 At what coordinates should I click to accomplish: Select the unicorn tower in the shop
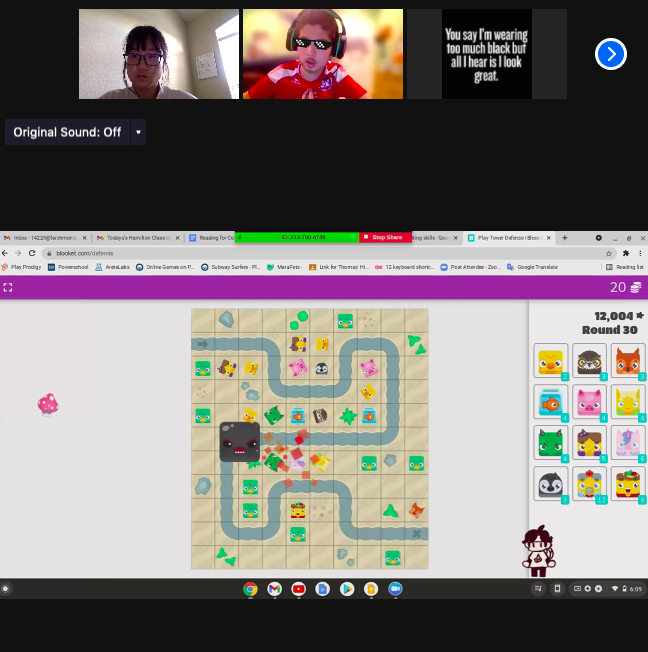click(628, 442)
